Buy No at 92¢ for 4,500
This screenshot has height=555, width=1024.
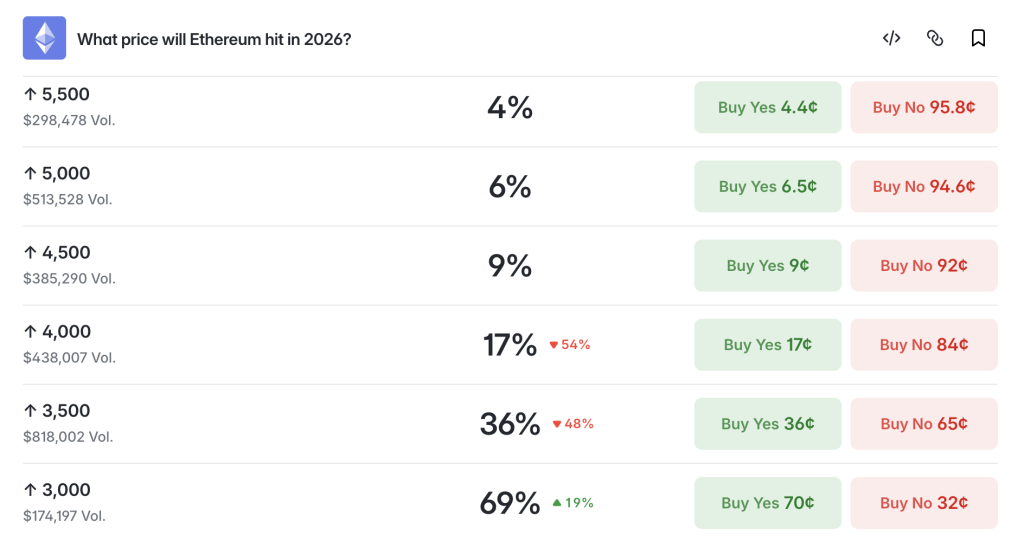click(x=923, y=265)
